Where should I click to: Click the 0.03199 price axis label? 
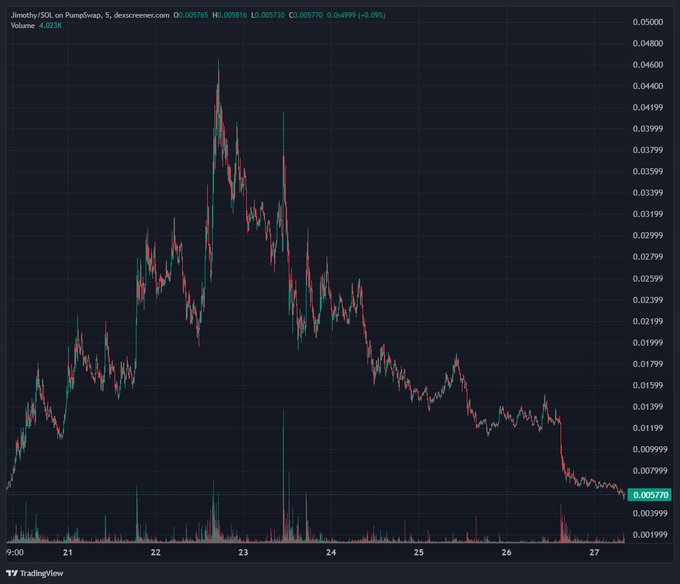click(x=647, y=214)
